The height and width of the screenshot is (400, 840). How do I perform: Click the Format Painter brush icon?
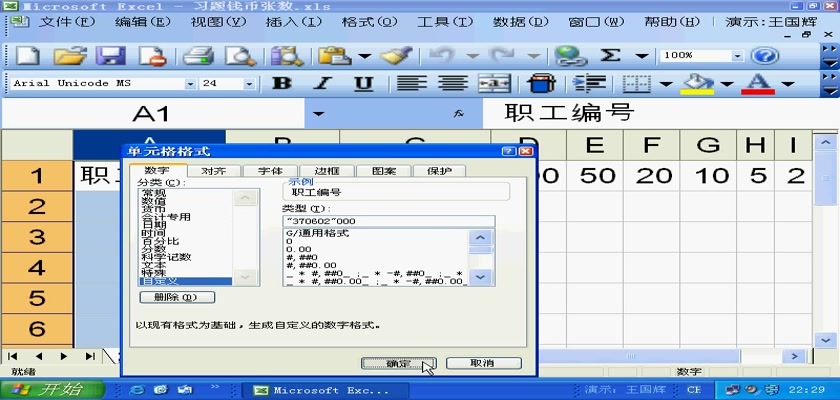click(391, 56)
